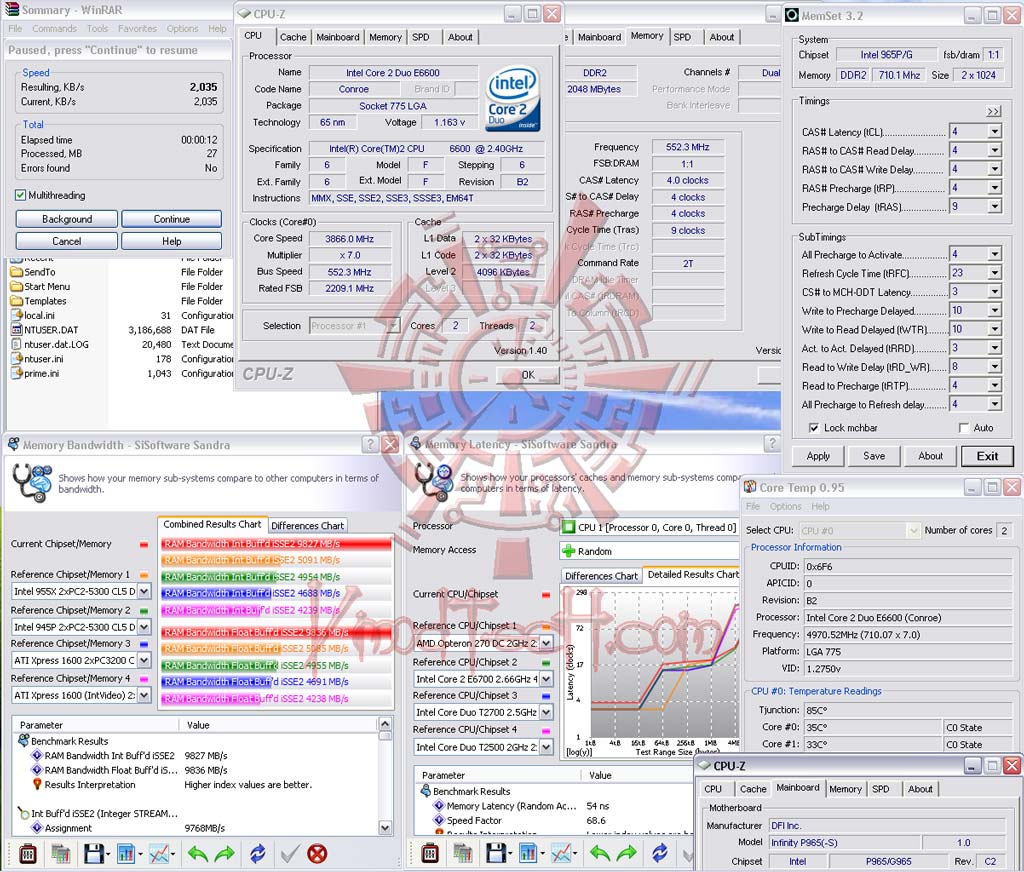Select the SendTo folder icon in WinRAR
The width and height of the screenshot is (1024, 872).
point(16,272)
